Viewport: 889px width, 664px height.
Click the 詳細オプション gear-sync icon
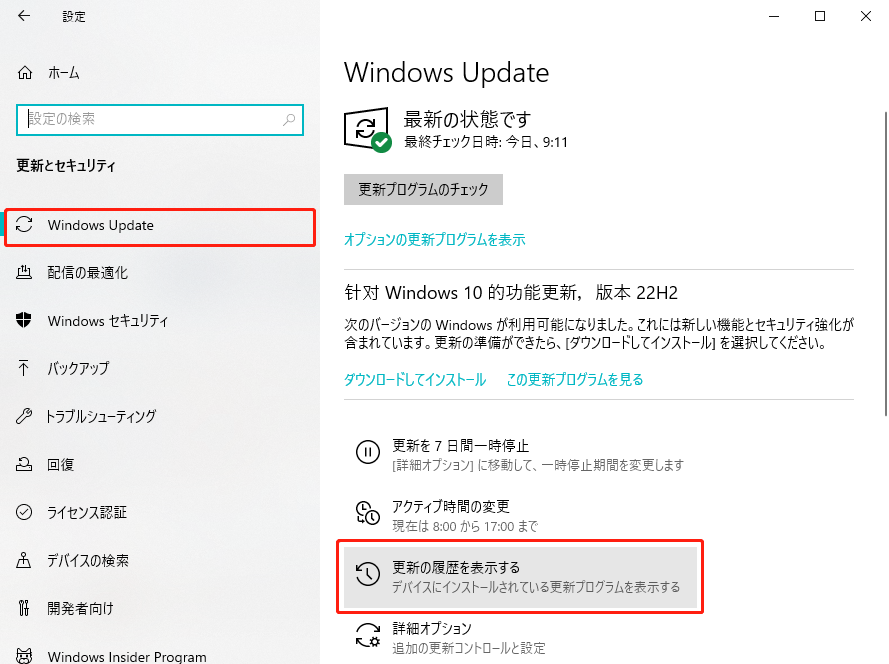tap(367, 635)
